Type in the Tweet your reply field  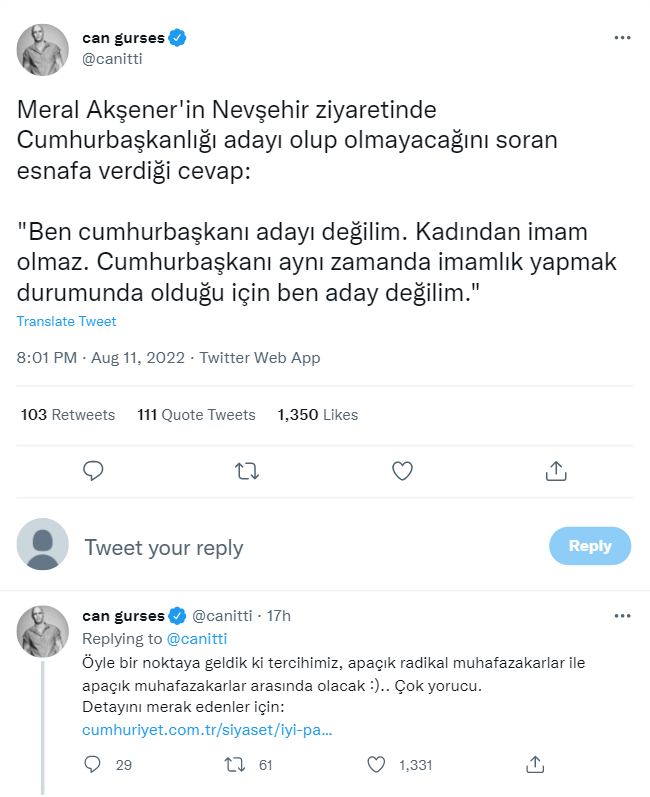(x=300, y=547)
